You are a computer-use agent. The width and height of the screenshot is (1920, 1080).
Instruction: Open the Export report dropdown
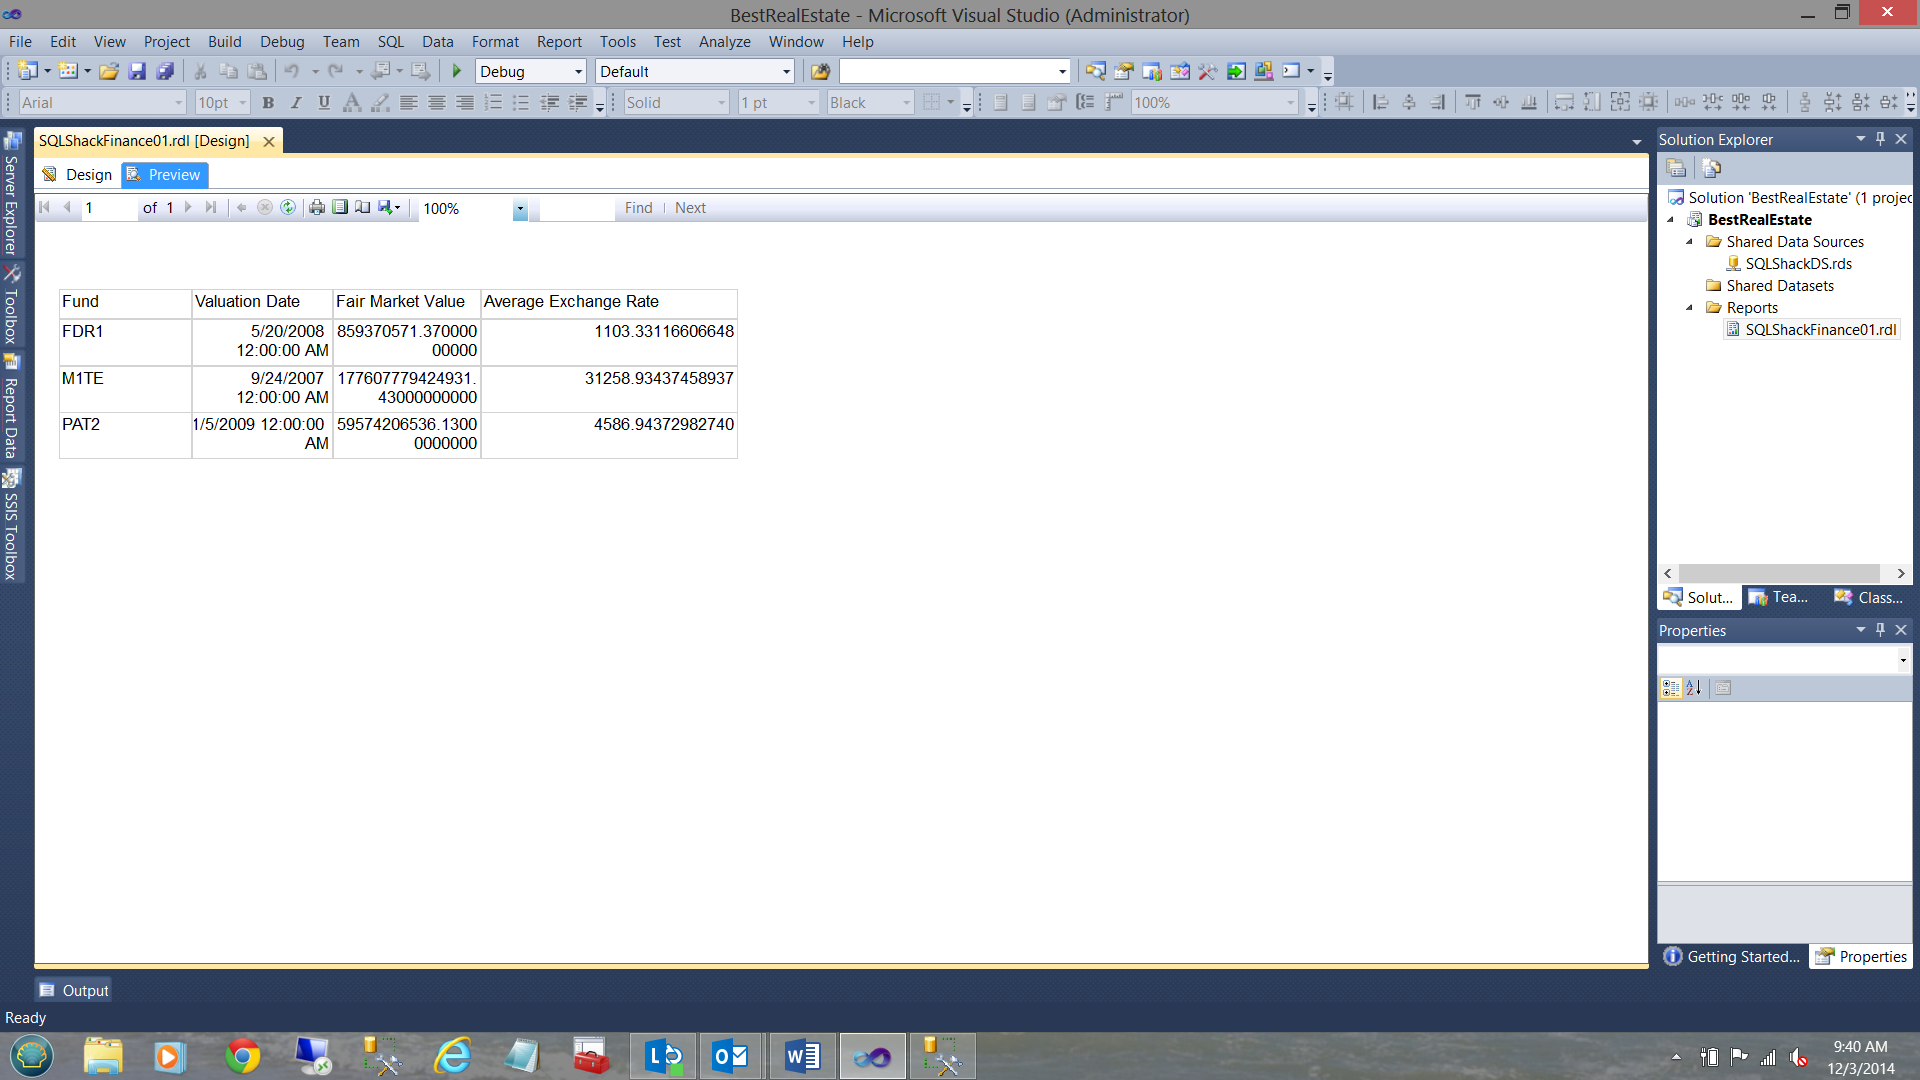tap(390, 208)
